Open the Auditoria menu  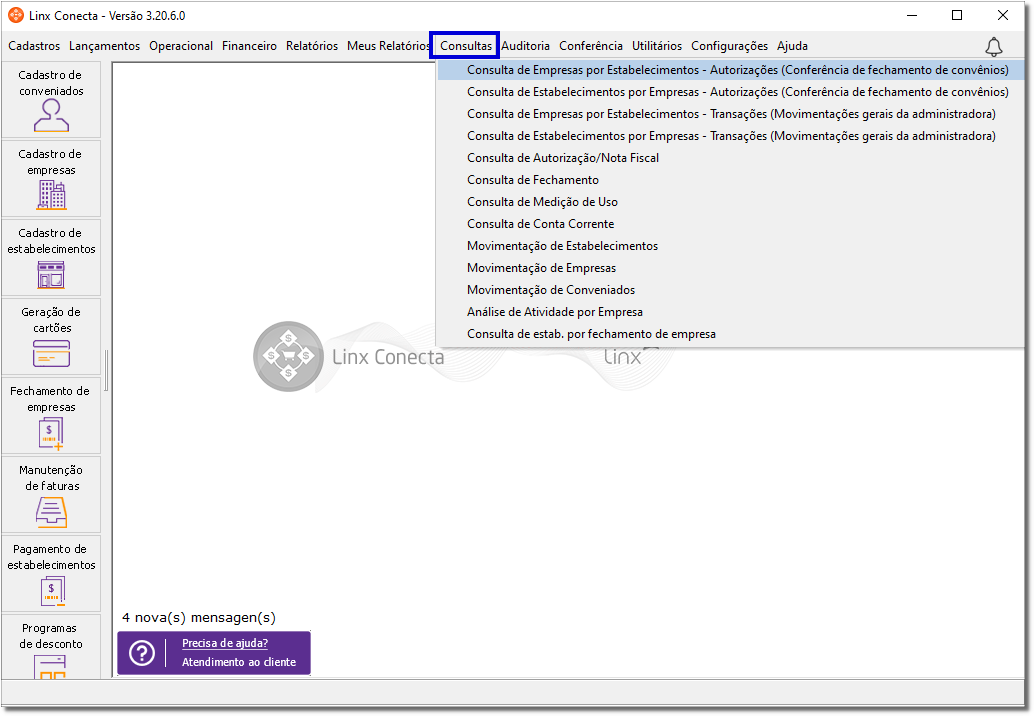pyautogui.click(x=525, y=46)
